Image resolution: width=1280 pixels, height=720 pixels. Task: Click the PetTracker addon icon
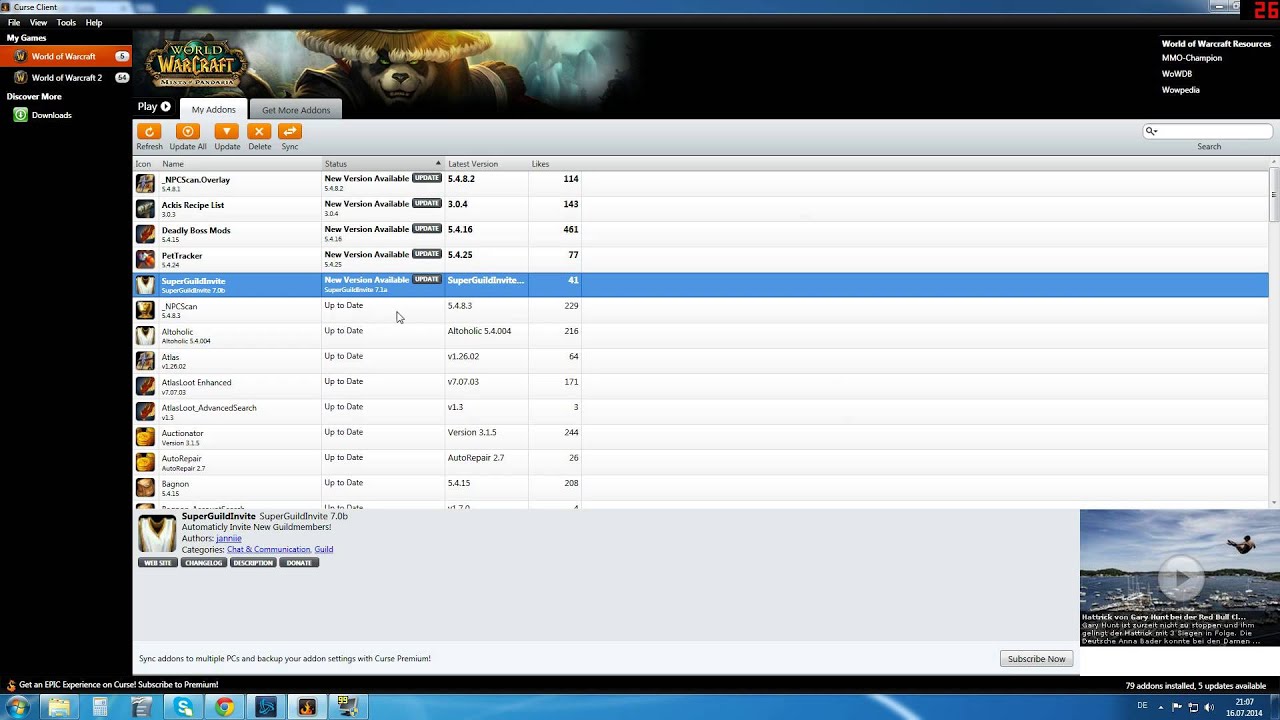pos(145,260)
